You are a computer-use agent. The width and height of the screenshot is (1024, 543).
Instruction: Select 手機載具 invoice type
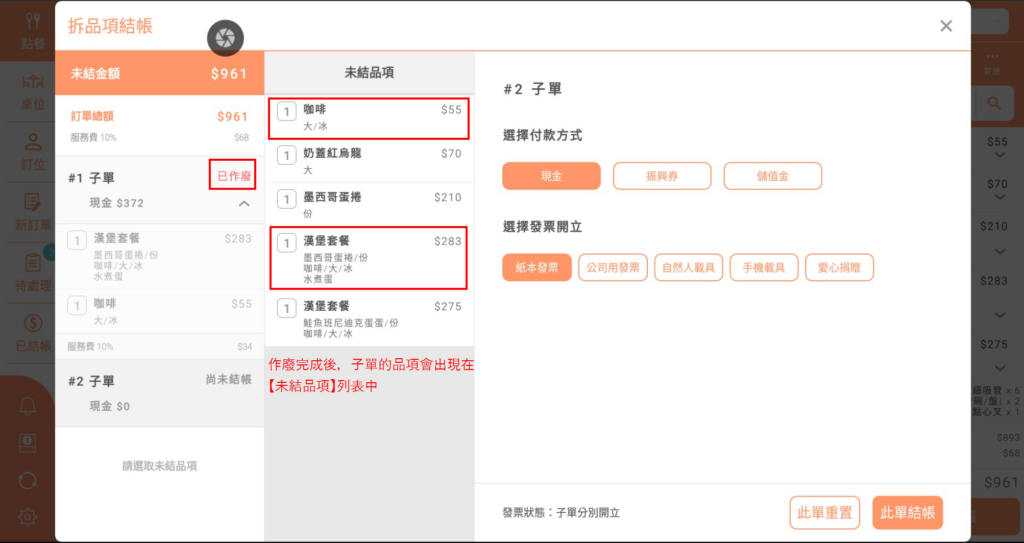764,268
